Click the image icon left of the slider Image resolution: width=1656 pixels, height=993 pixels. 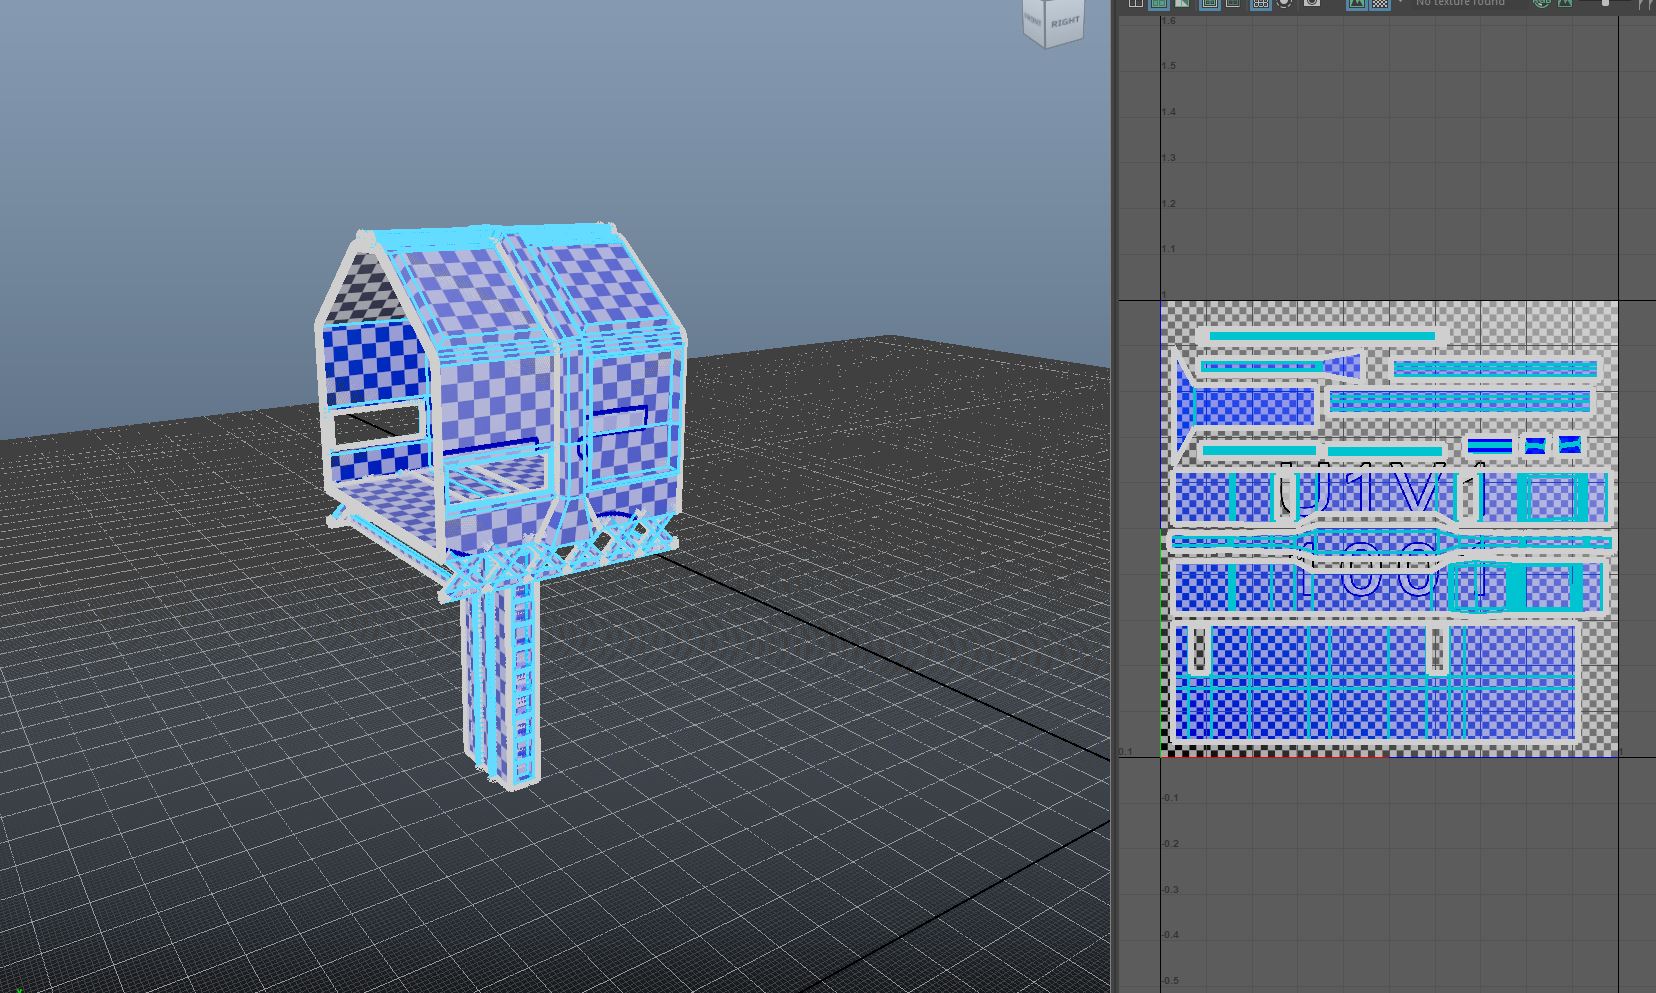click(1565, 3)
